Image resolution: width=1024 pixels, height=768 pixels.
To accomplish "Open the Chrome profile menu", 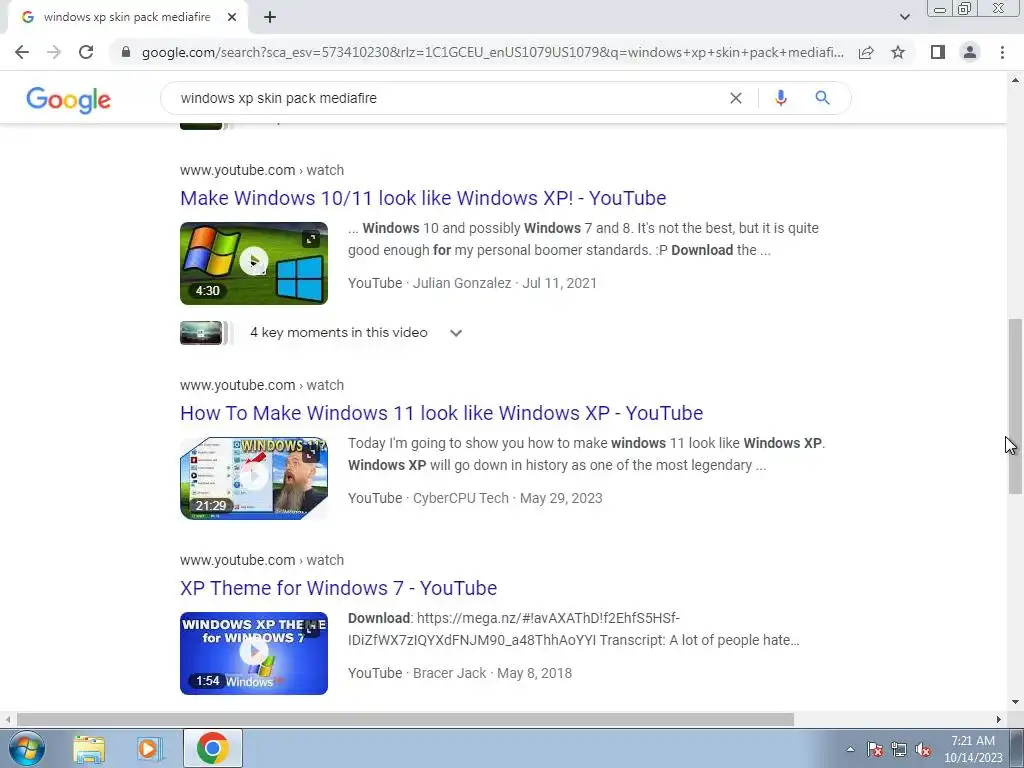I will [970, 52].
